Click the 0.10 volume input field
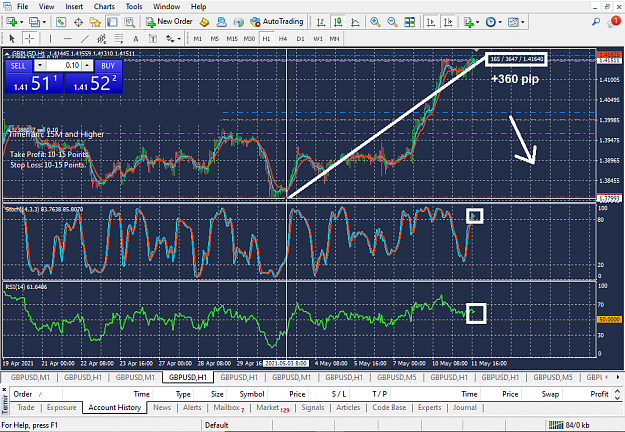 click(64, 65)
